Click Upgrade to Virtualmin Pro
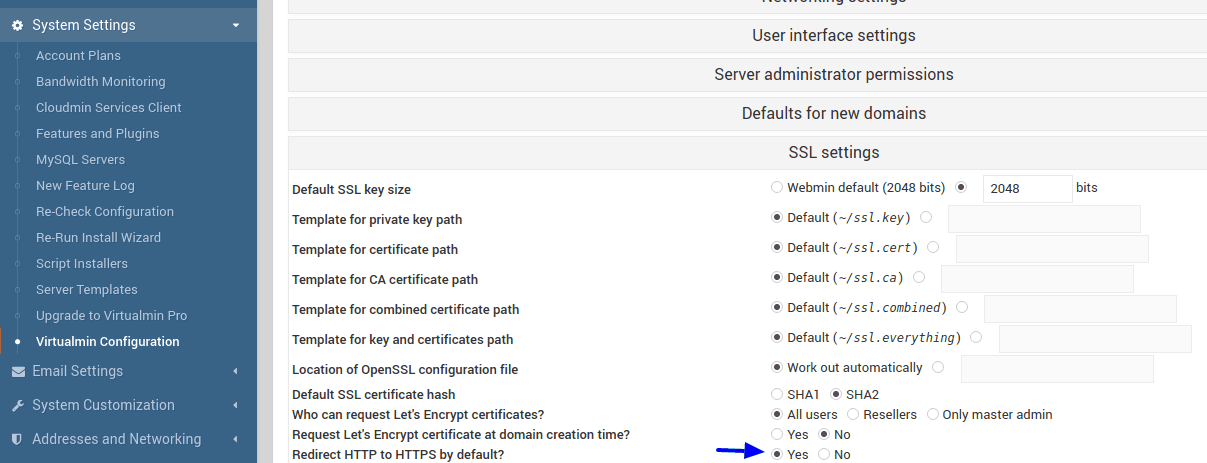This screenshot has height=463, width=1207. [x=112, y=316]
